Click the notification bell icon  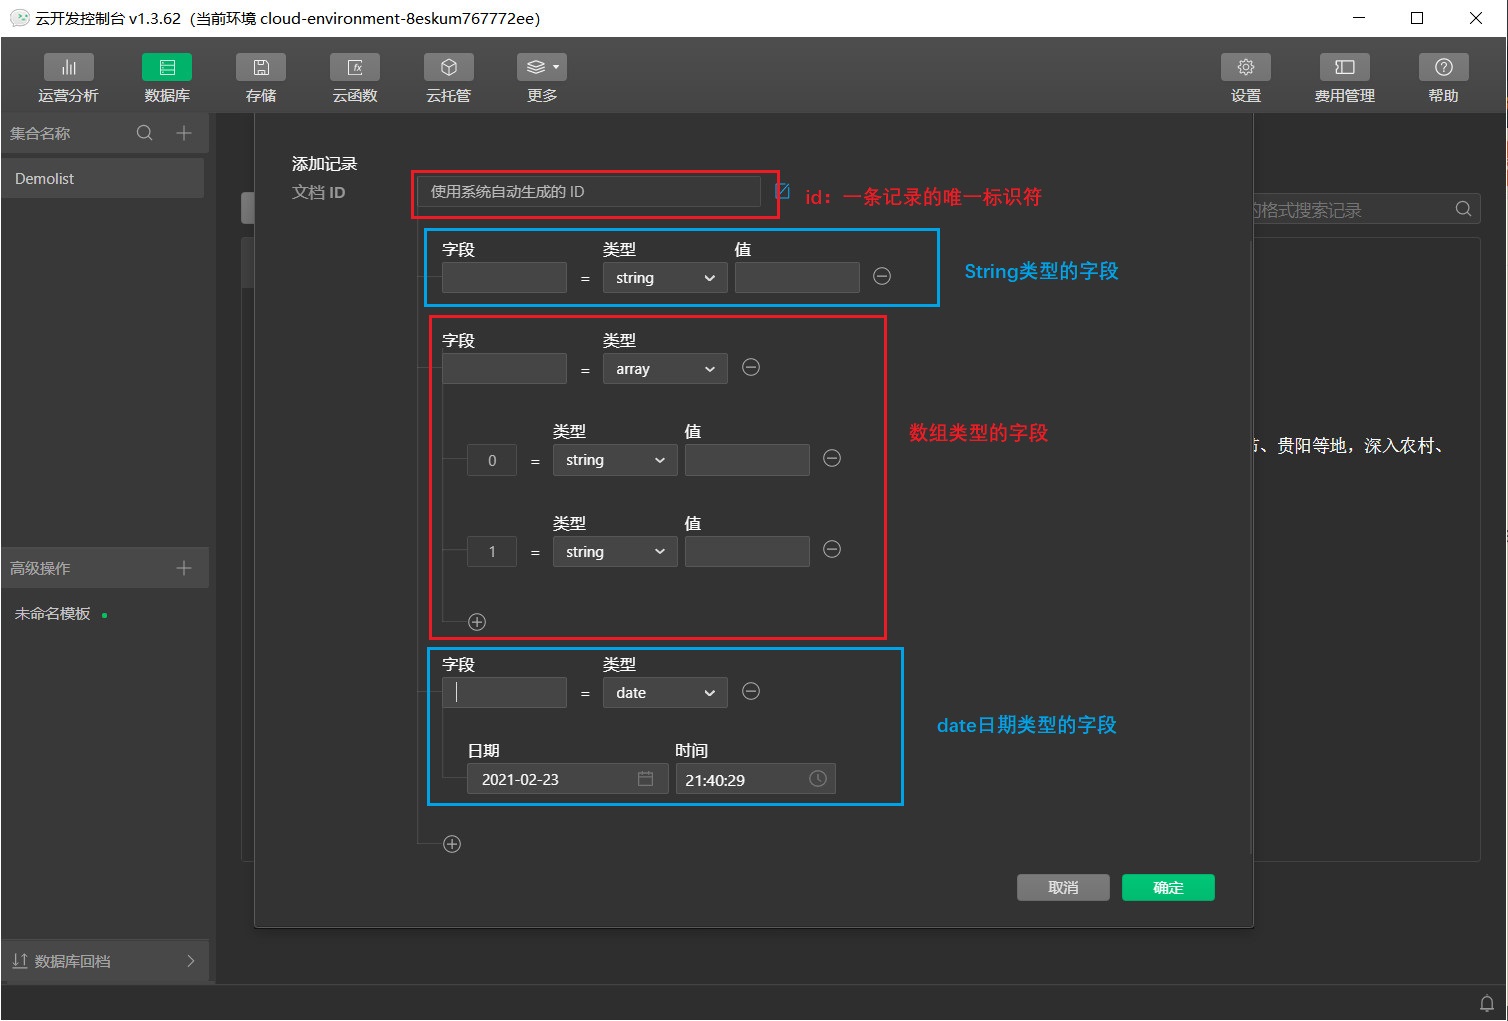pyautogui.click(x=1486, y=1003)
